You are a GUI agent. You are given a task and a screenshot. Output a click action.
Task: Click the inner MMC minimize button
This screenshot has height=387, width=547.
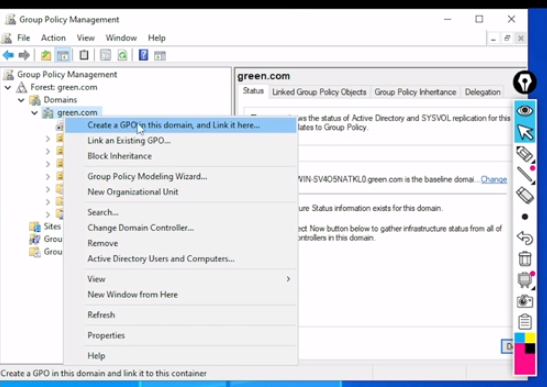pos(493,38)
